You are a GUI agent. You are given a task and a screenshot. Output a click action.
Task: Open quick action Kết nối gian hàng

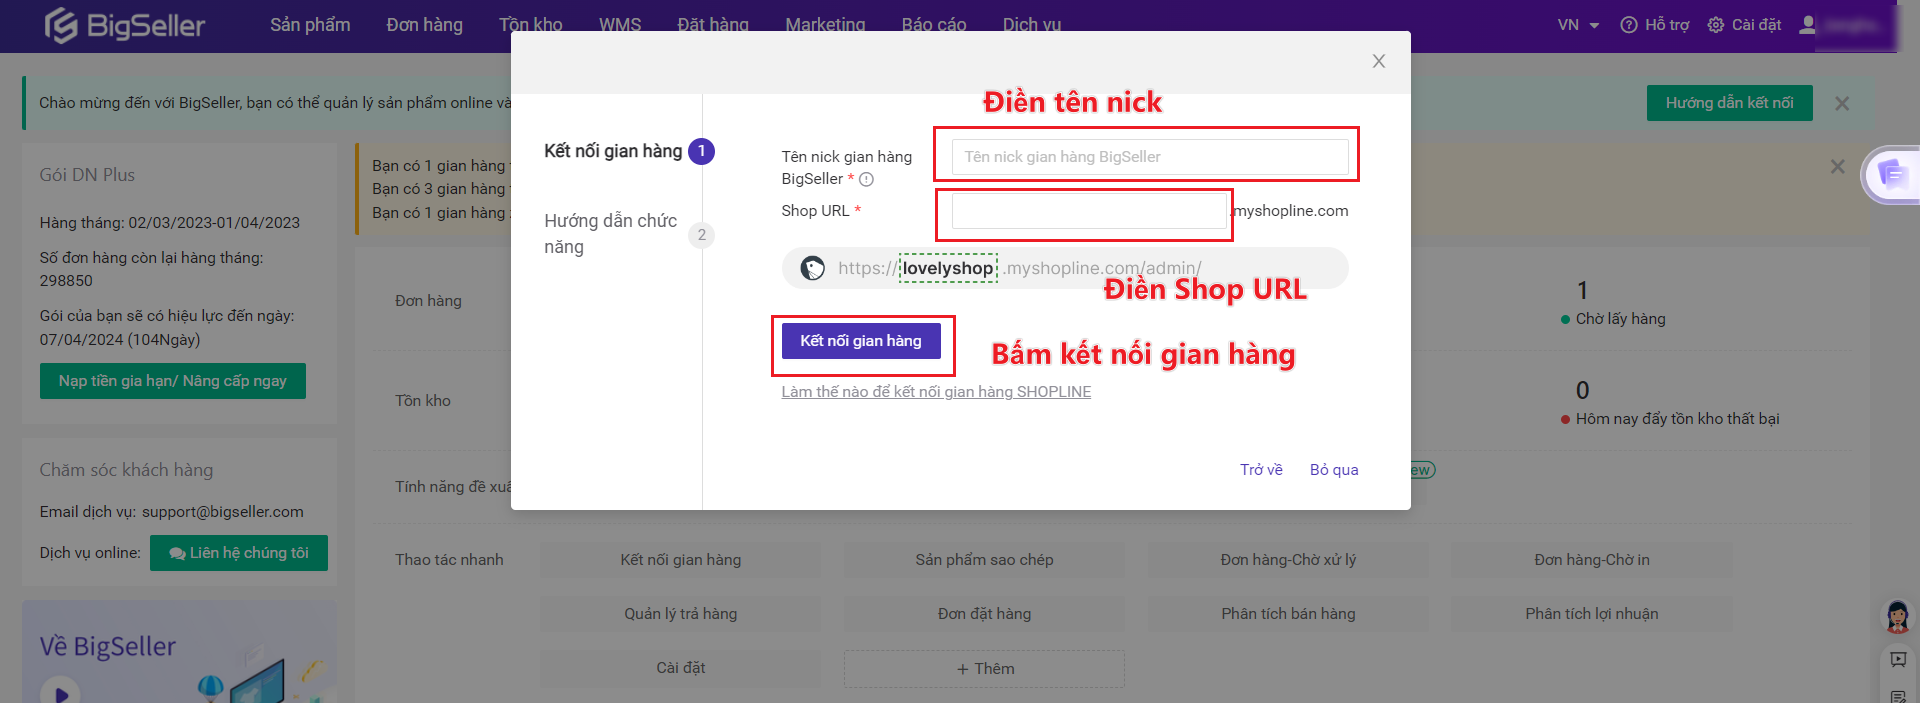click(681, 560)
